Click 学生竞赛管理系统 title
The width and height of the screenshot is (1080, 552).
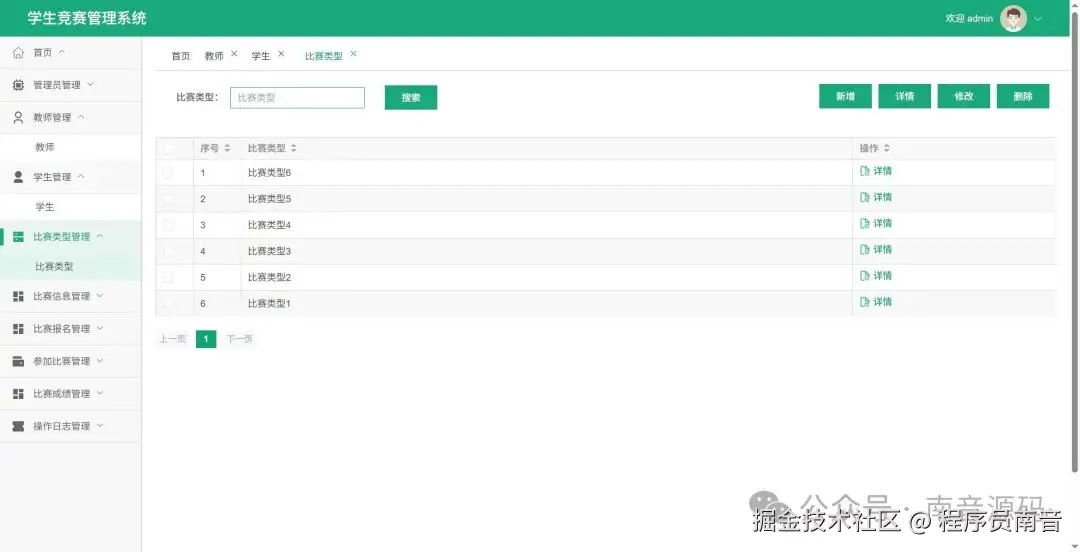pyautogui.click(x=87, y=18)
